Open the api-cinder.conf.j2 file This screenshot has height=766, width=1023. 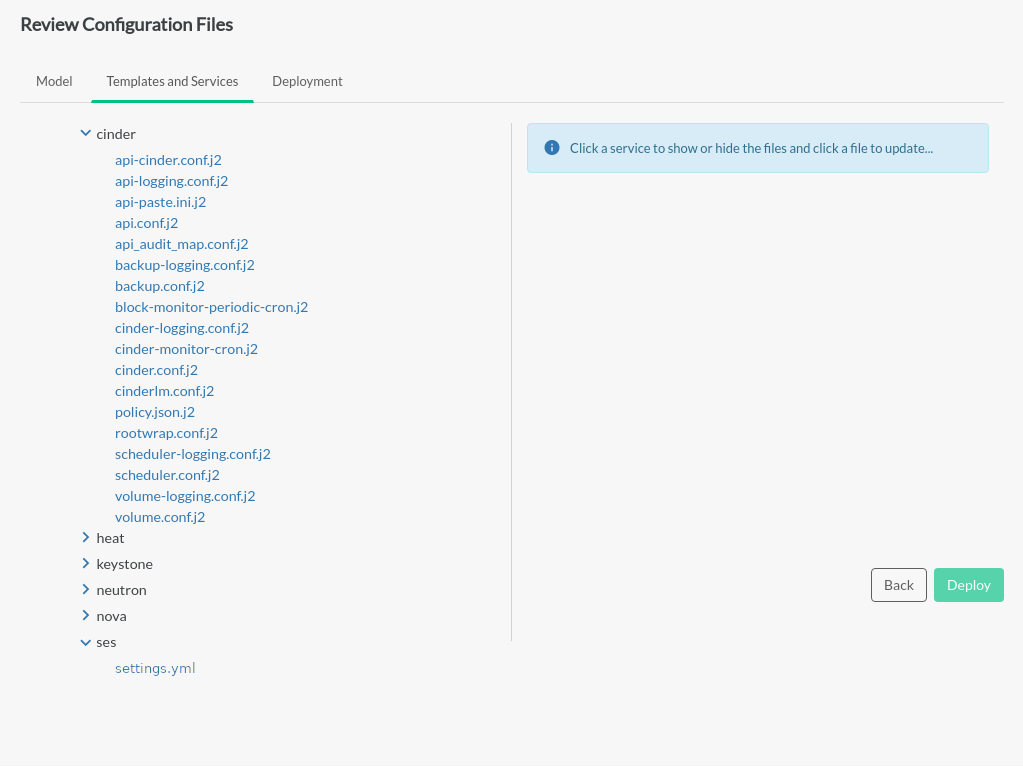pyautogui.click(x=168, y=160)
